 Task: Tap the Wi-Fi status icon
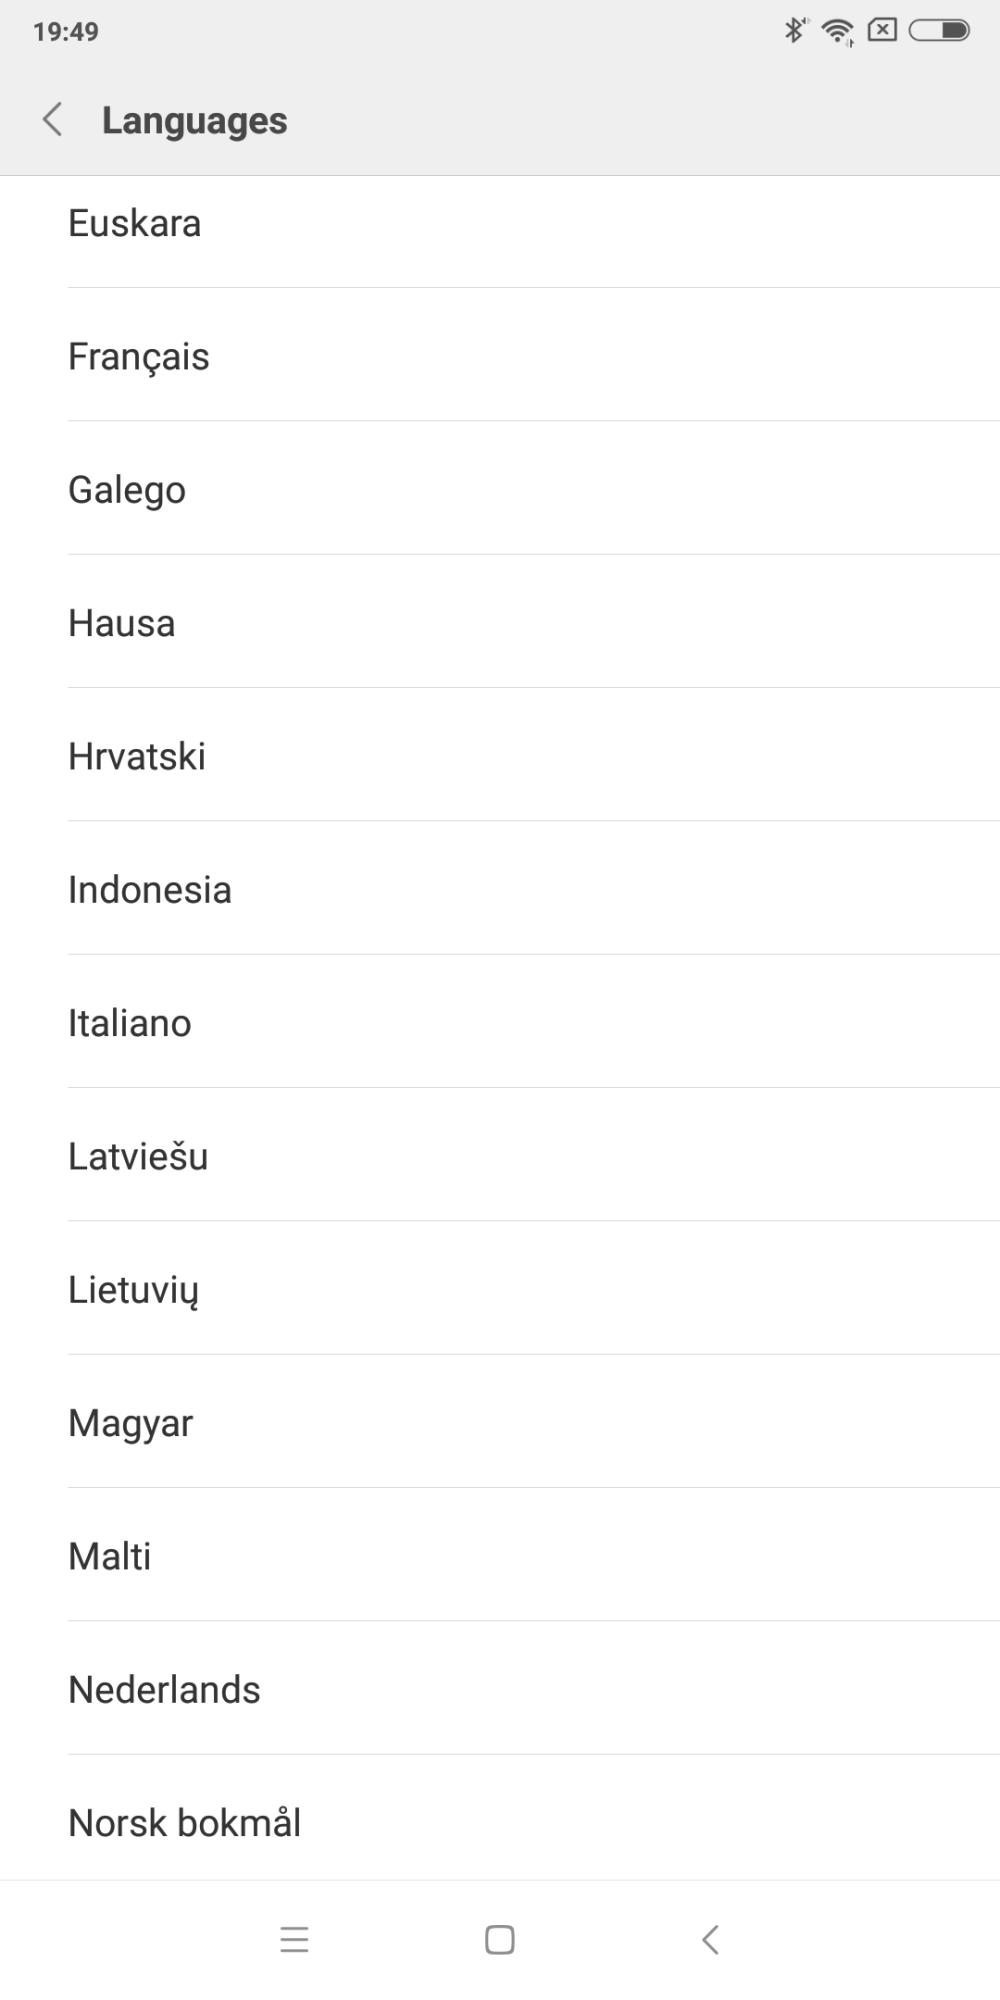(x=837, y=32)
